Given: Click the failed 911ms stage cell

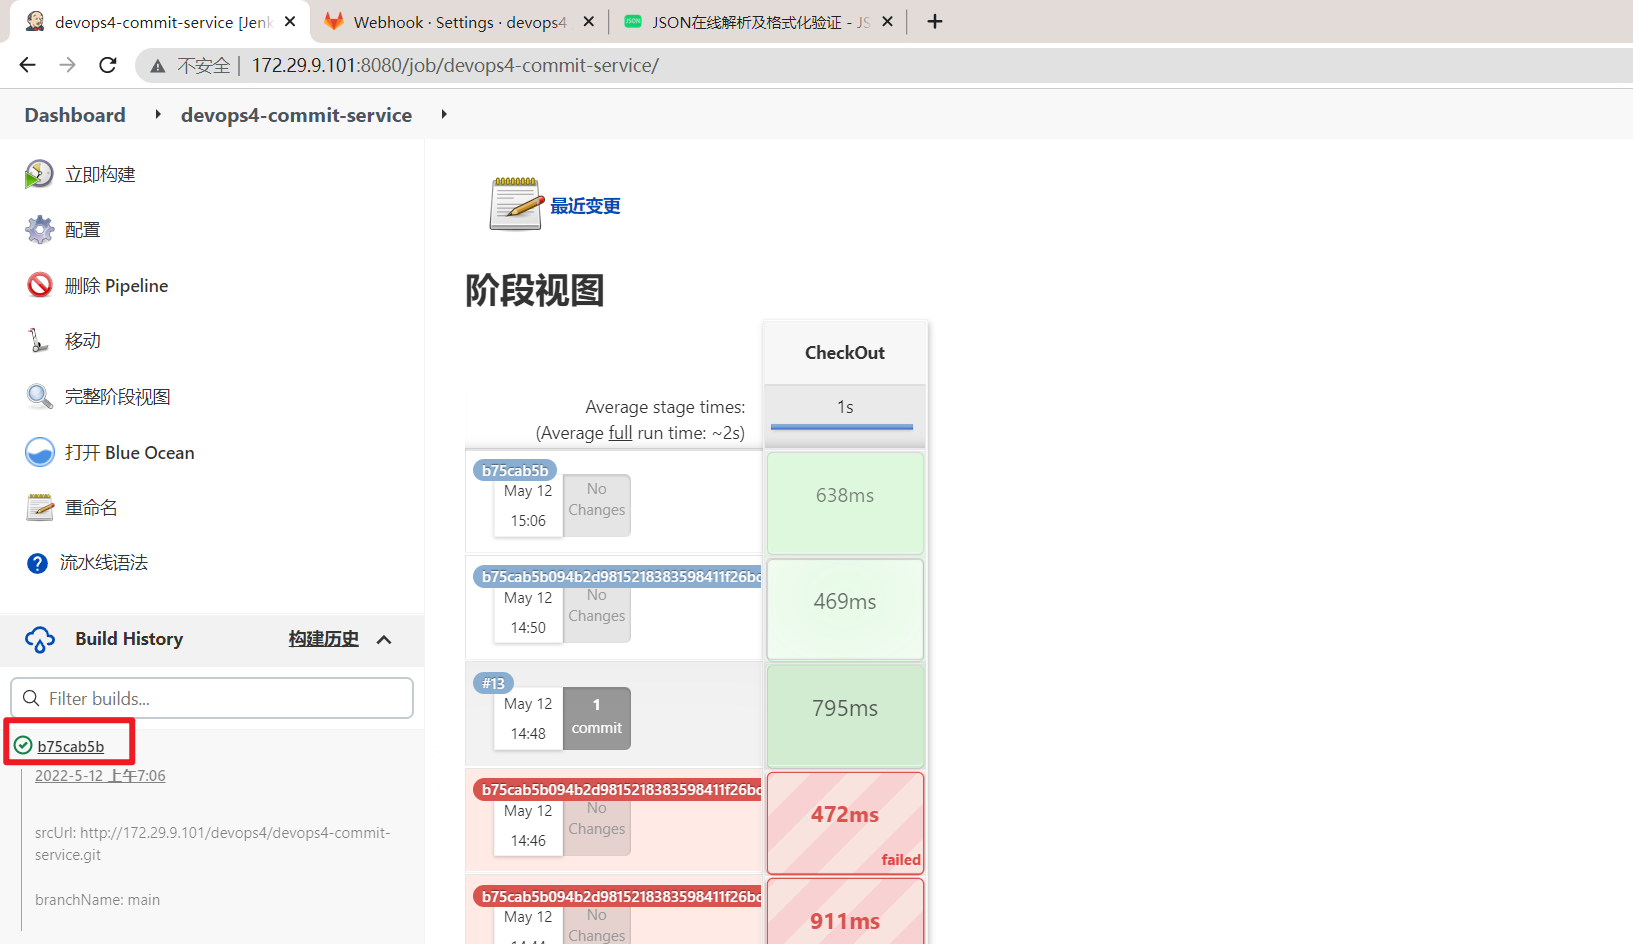Looking at the screenshot, I should 845,911.
